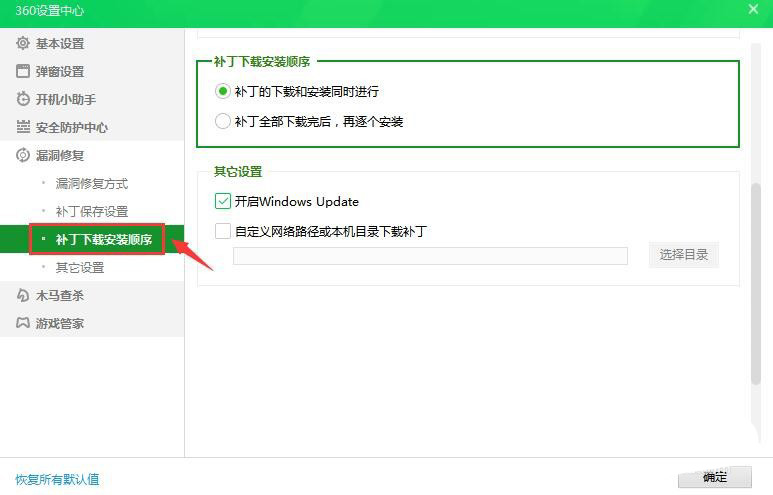Viewport: 773px width, 495px height.
Task: Click the icon beside 游戏管家
Action: [23, 323]
